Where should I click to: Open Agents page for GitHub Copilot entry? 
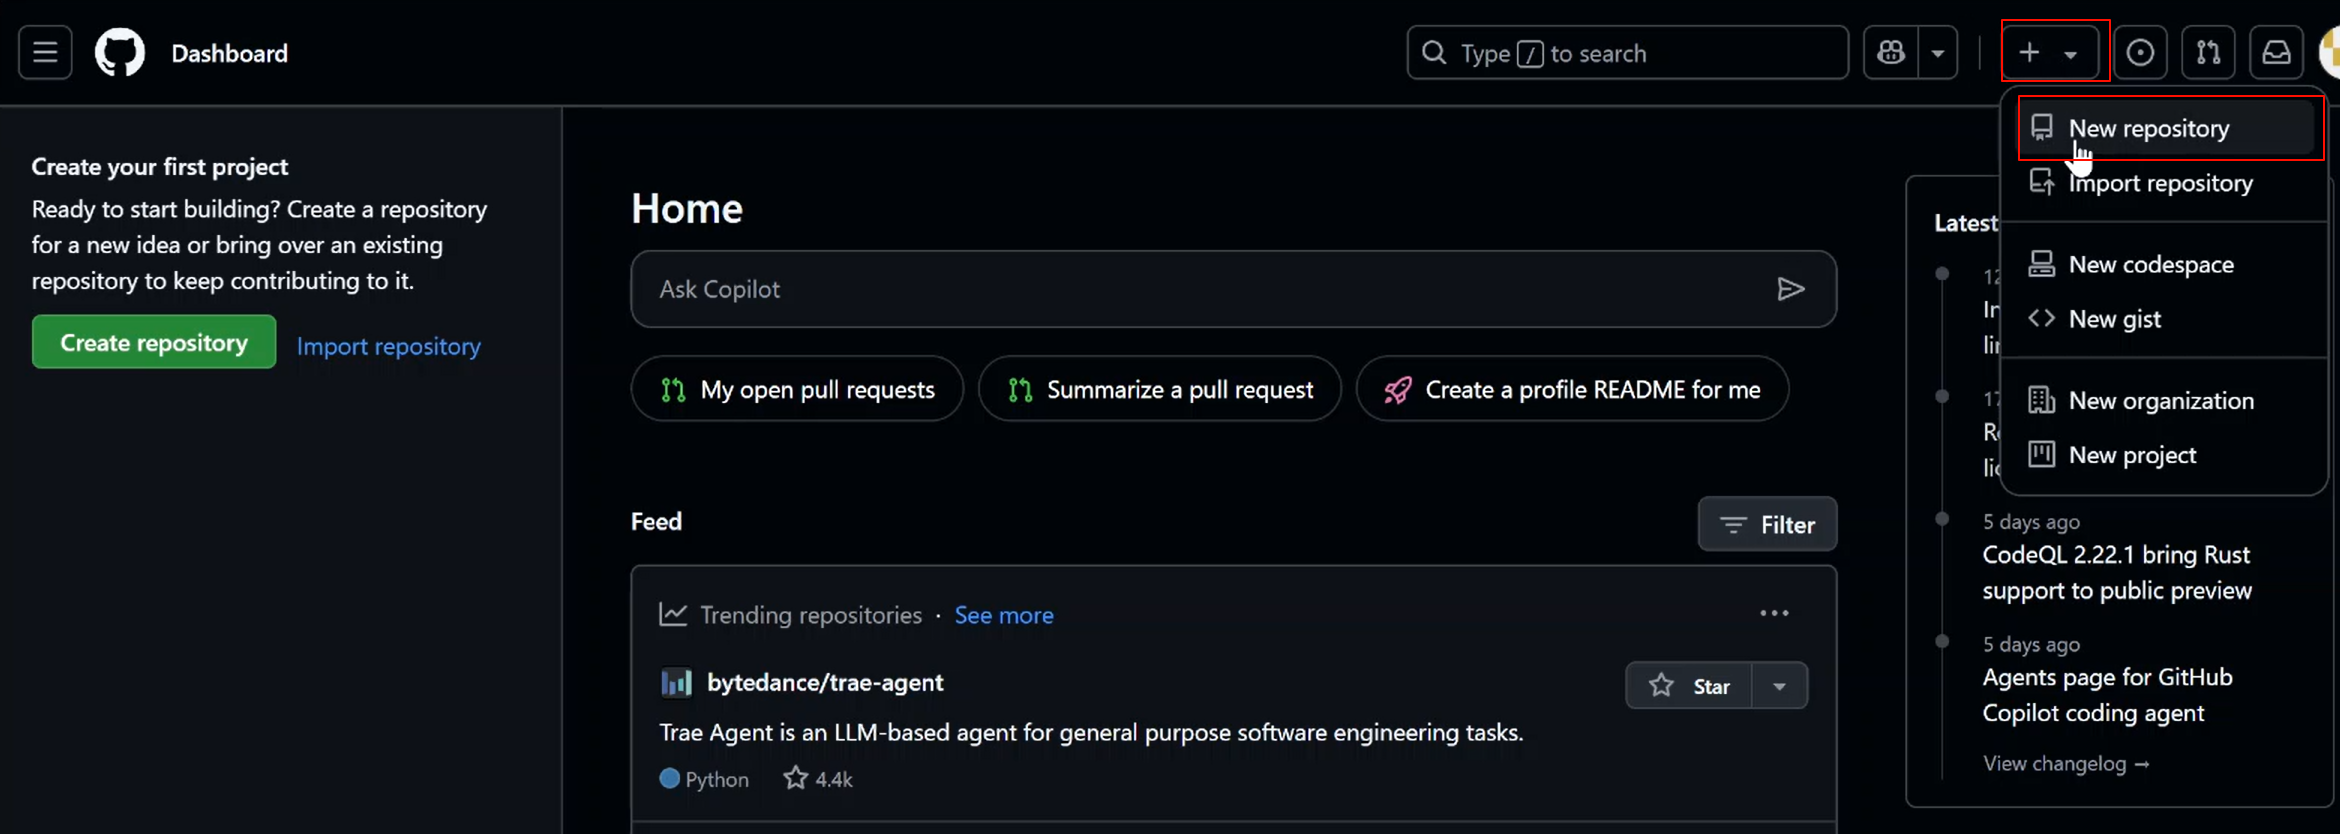point(2107,695)
